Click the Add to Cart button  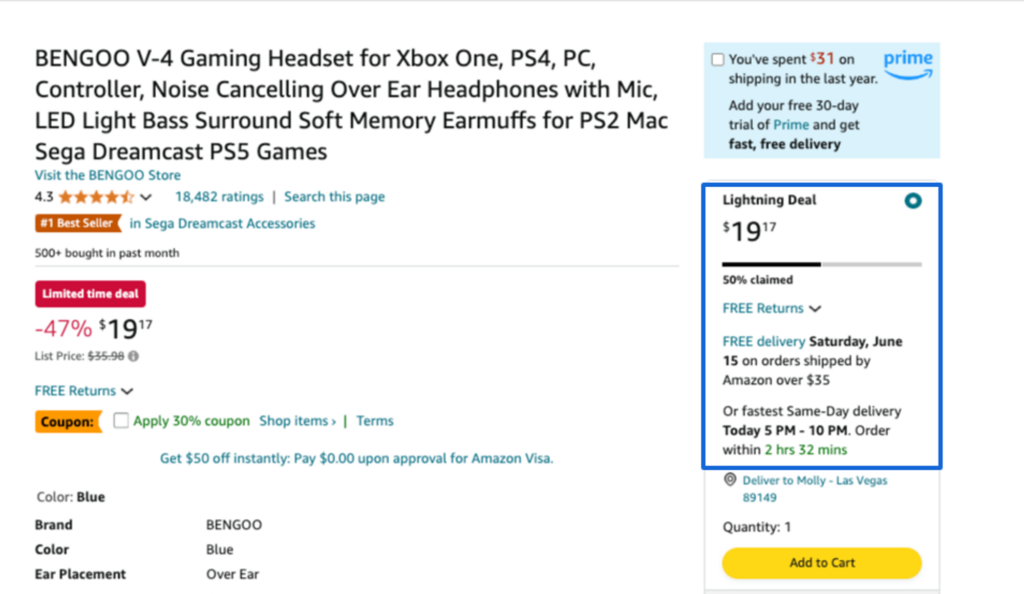pos(822,563)
